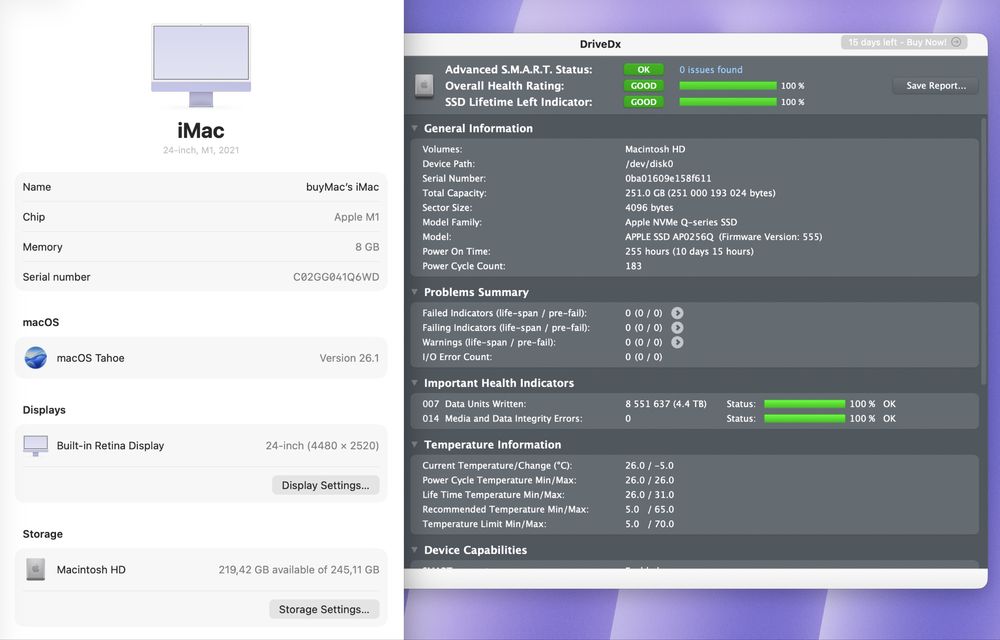
Task: Click the GOOD badge for Overall Health Rating
Action: coord(643,85)
